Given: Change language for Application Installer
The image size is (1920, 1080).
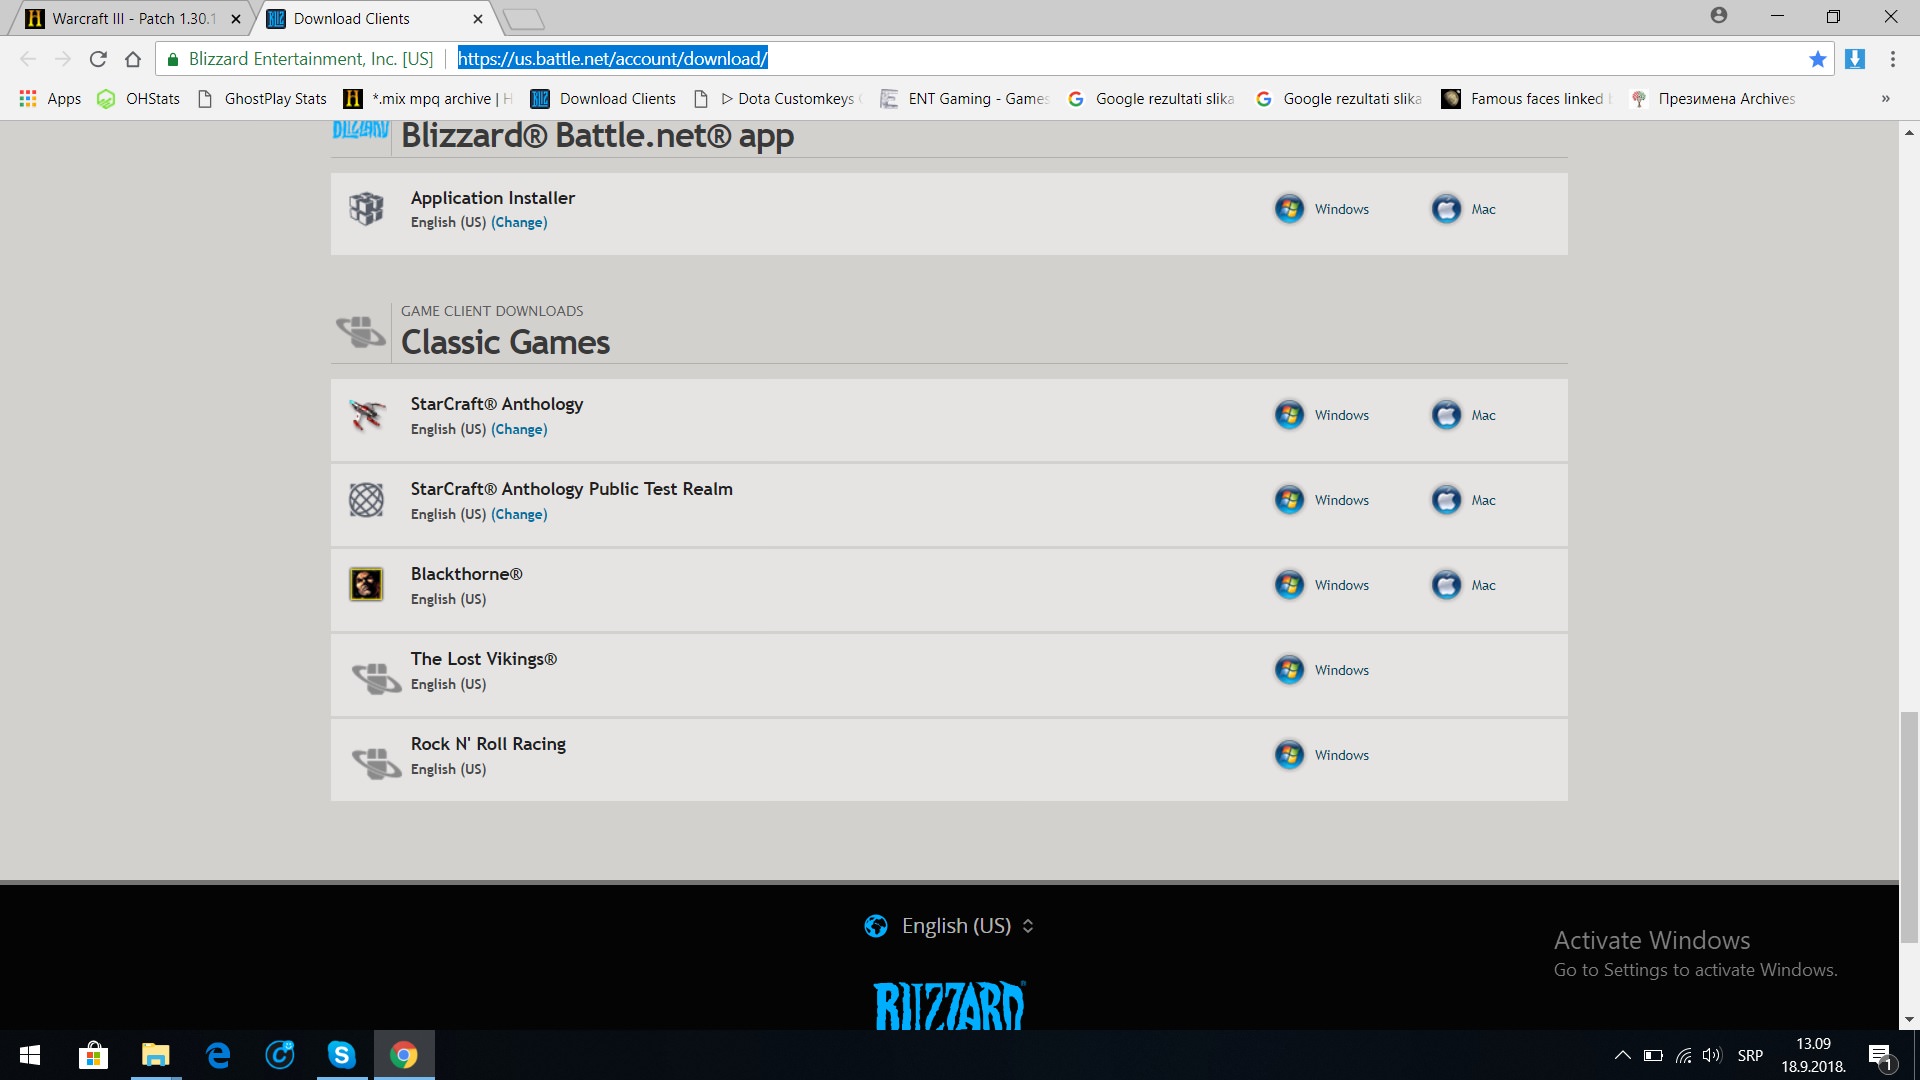Looking at the screenshot, I should point(519,222).
